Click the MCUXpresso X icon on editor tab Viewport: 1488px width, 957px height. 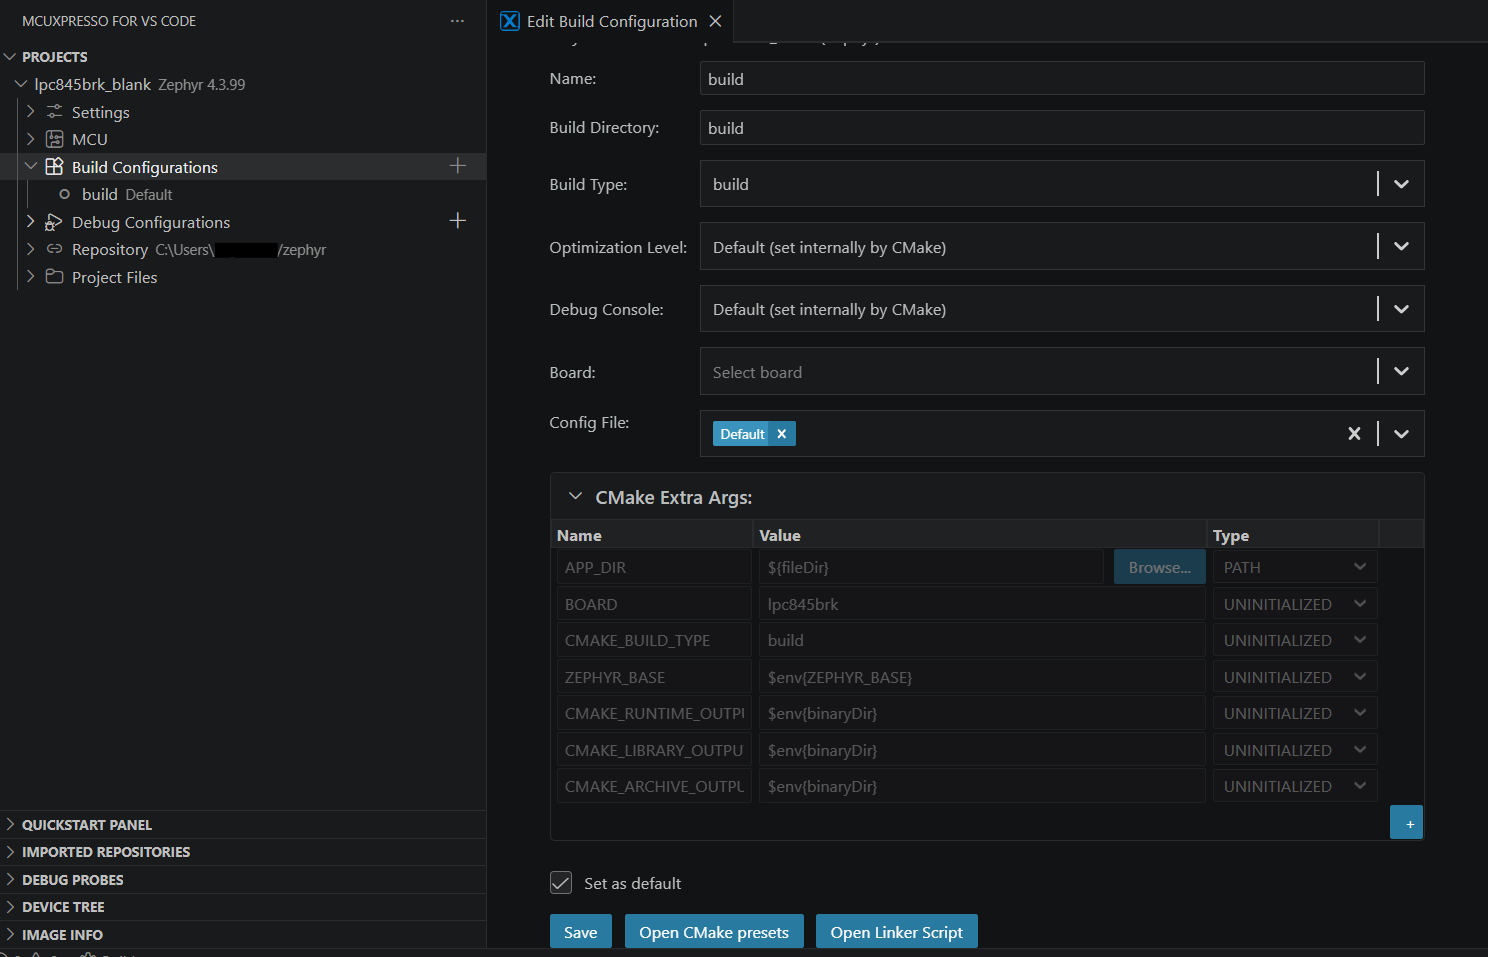[x=510, y=21]
